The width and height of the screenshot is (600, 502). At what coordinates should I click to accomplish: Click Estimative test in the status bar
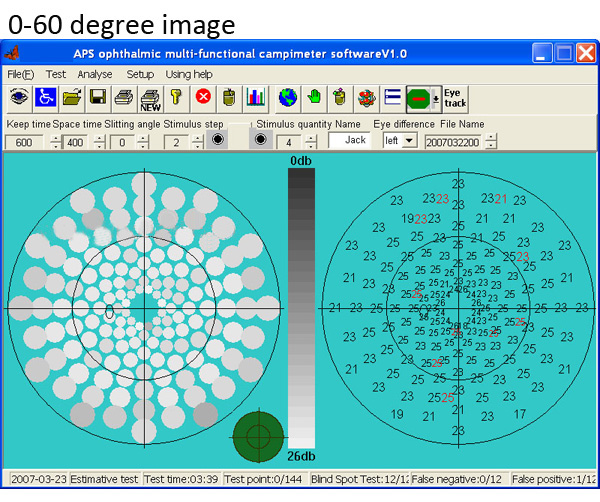[x=104, y=479]
